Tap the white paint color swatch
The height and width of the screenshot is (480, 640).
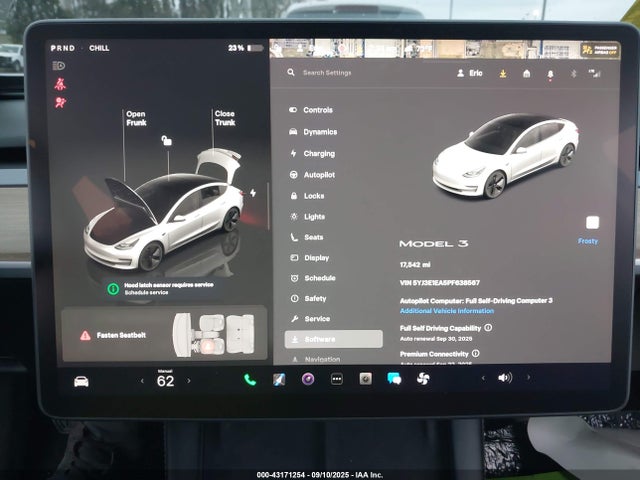tap(592, 222)
